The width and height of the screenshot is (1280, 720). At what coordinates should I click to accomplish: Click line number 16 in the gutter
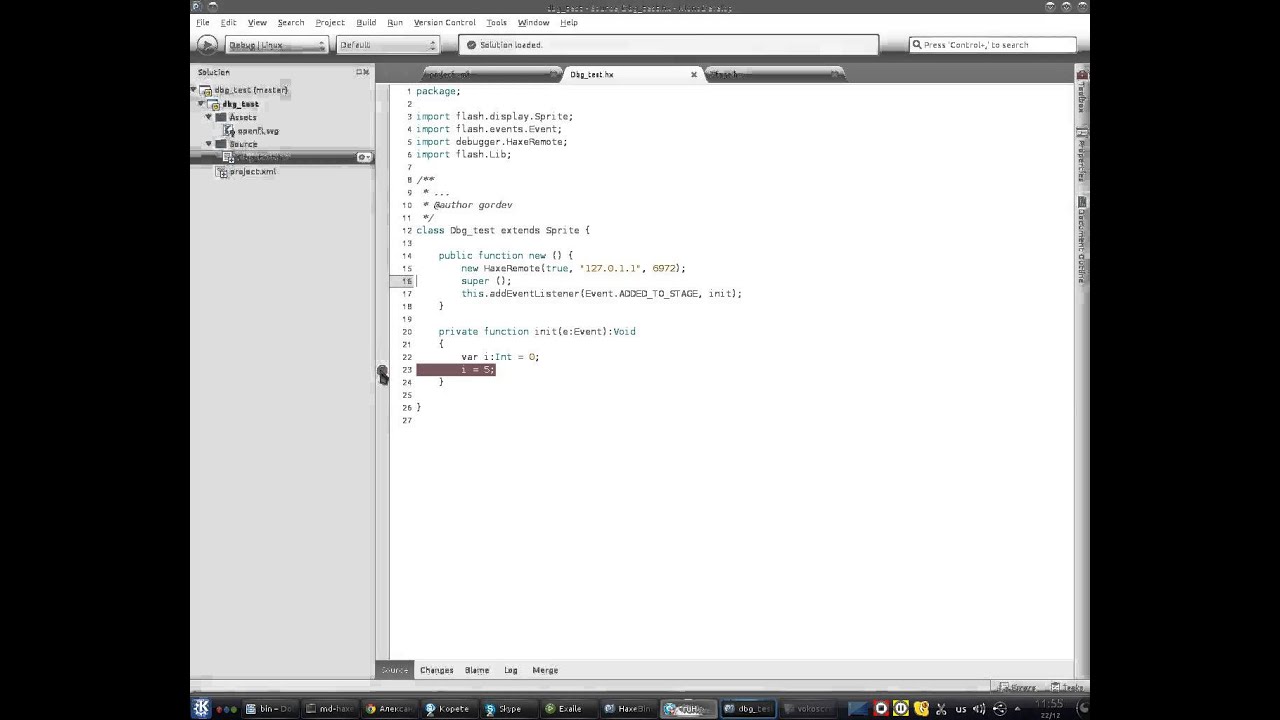click(x=407, y=281)
